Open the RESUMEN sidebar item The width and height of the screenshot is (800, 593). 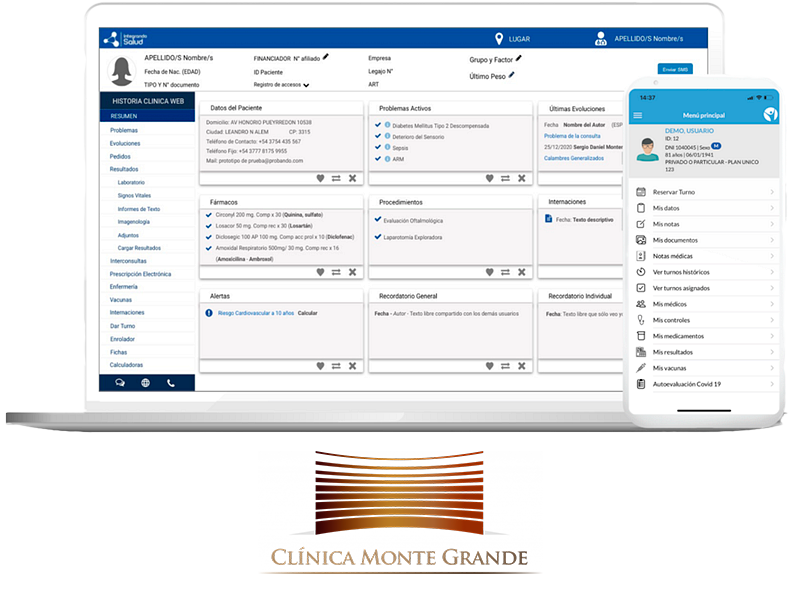coord(123,116)
